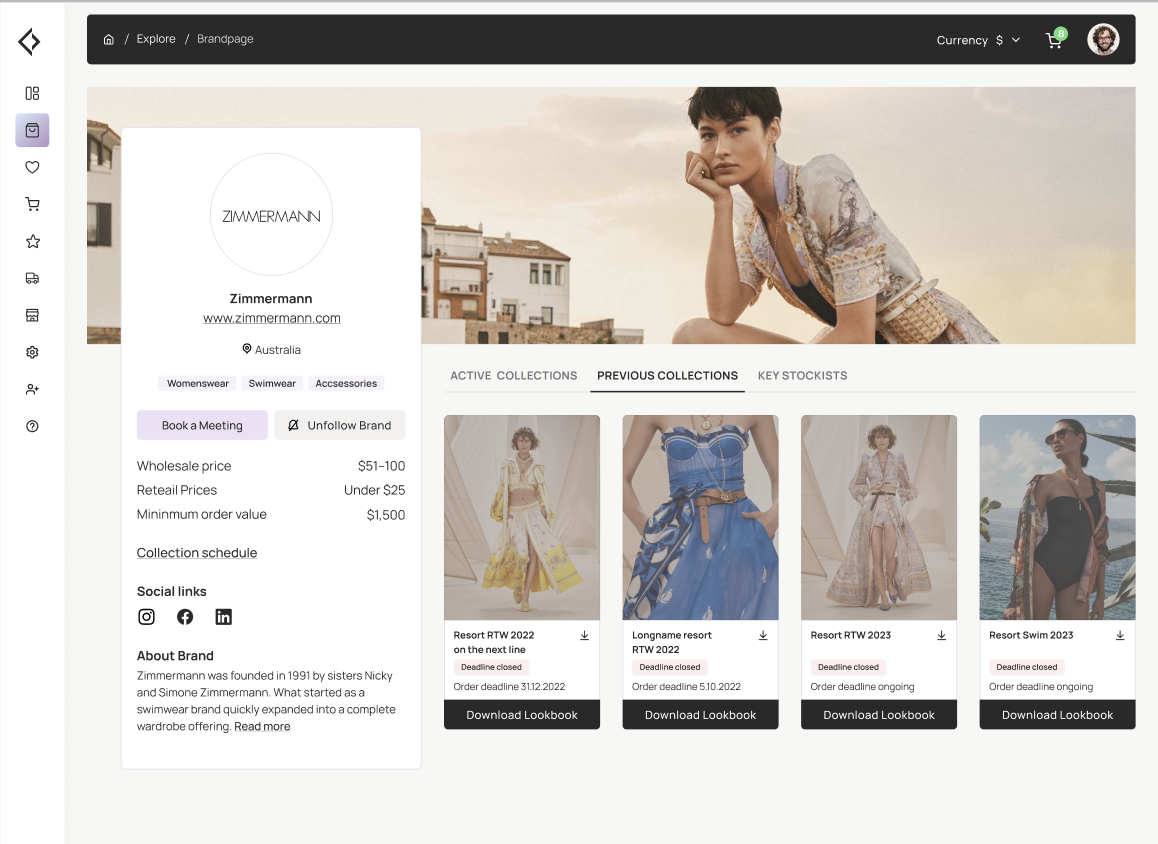Click the Zimmermann logo circle
Viewport: 1158px width, 844px height.
click(x=271, y=215)
